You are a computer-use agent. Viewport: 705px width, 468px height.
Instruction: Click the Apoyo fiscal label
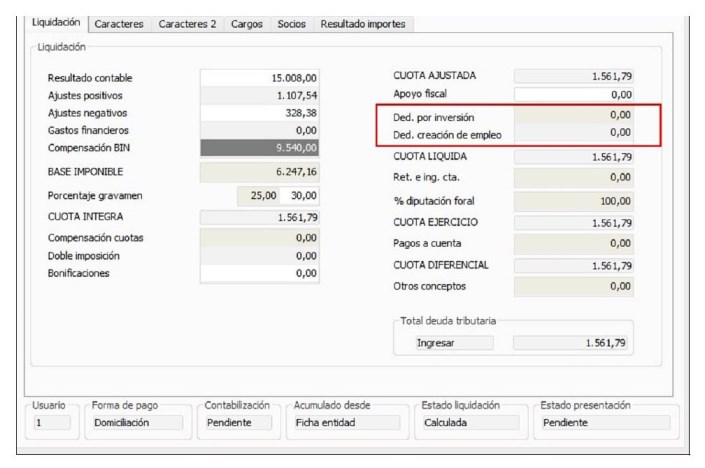pyautogui.click(x=420, y=94)
